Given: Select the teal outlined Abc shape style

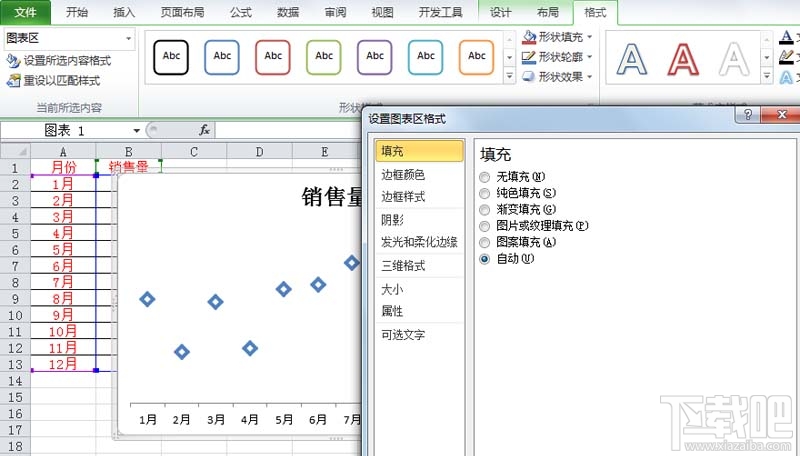Looking at the screenshot, I should click(x=426, y=57).
